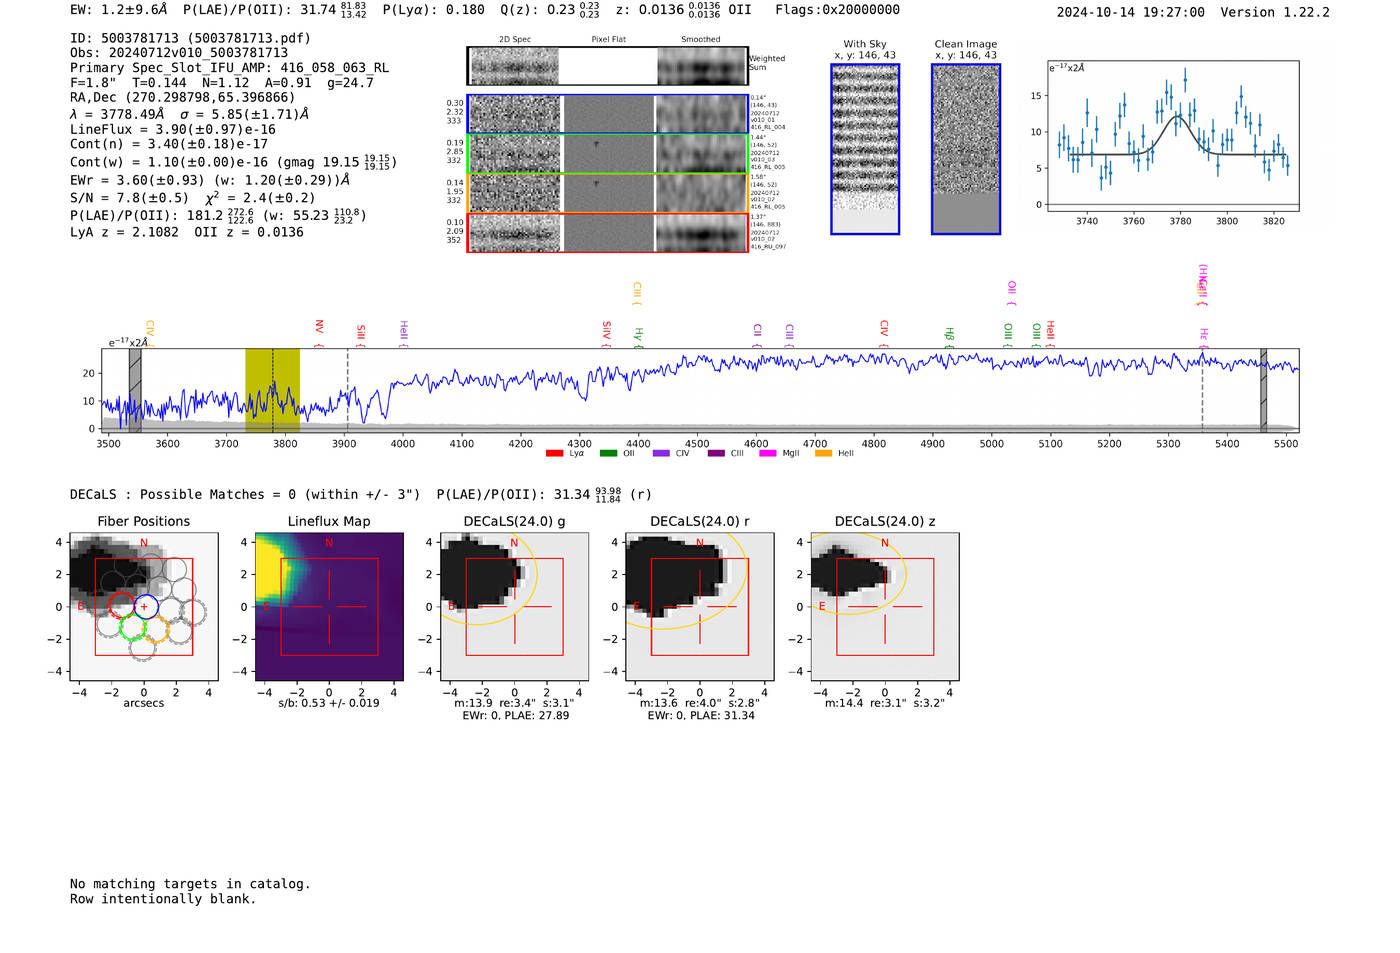The image size is (1400, 953).
Task: Click the s/b: 0.53 +/- 0.019 caption
Action: coord(329,703)
